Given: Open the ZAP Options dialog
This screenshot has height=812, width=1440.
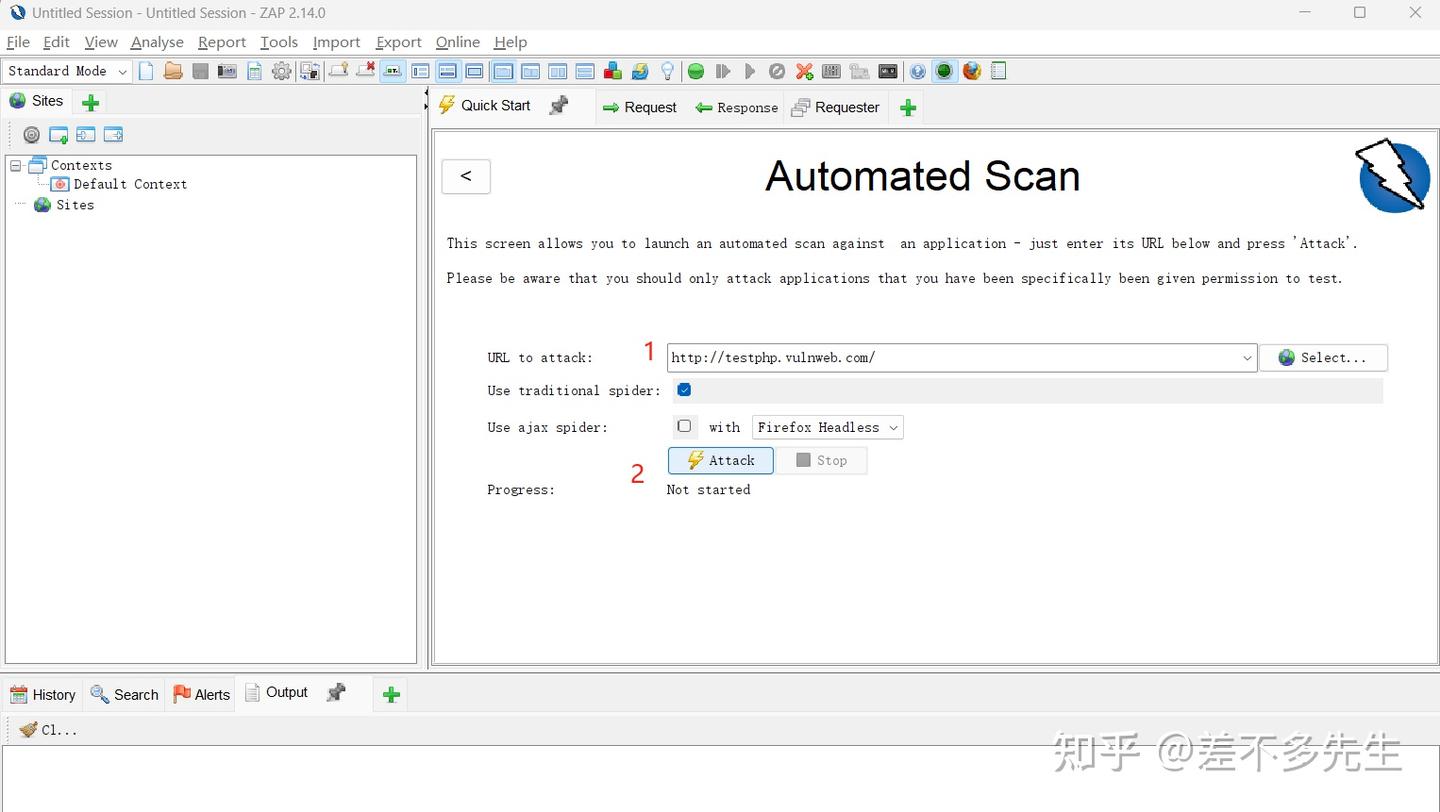Looking at the screenshot, I should (281, 70).
